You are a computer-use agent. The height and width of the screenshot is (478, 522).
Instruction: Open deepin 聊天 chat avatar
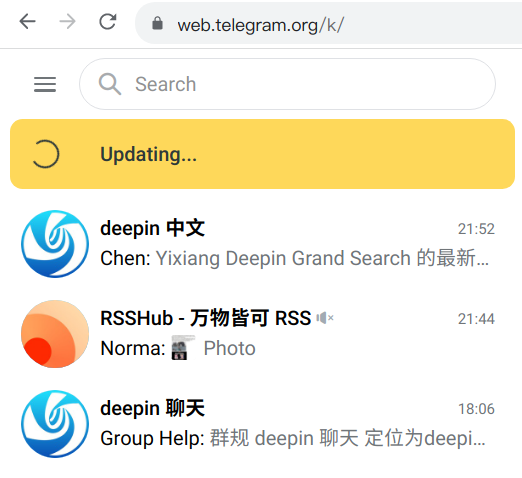(55, 424)
